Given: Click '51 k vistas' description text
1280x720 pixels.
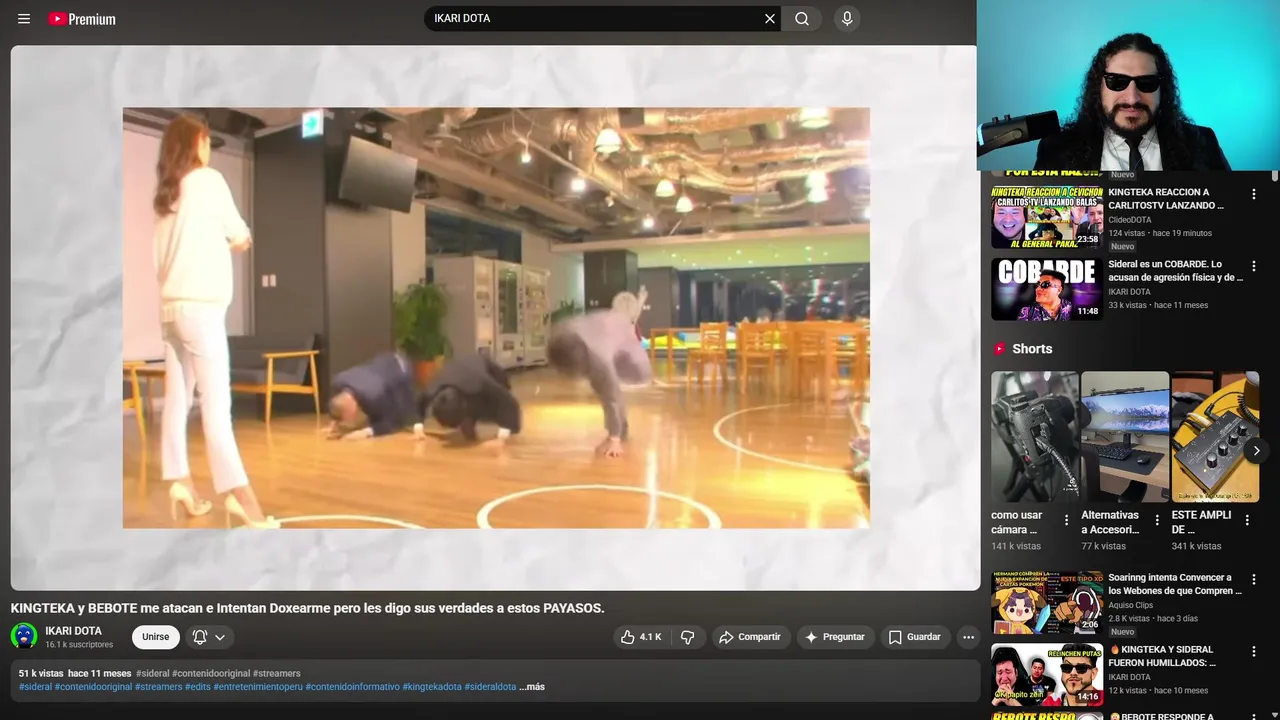Looking at the screenshot, I should click(x=41, y=674).
